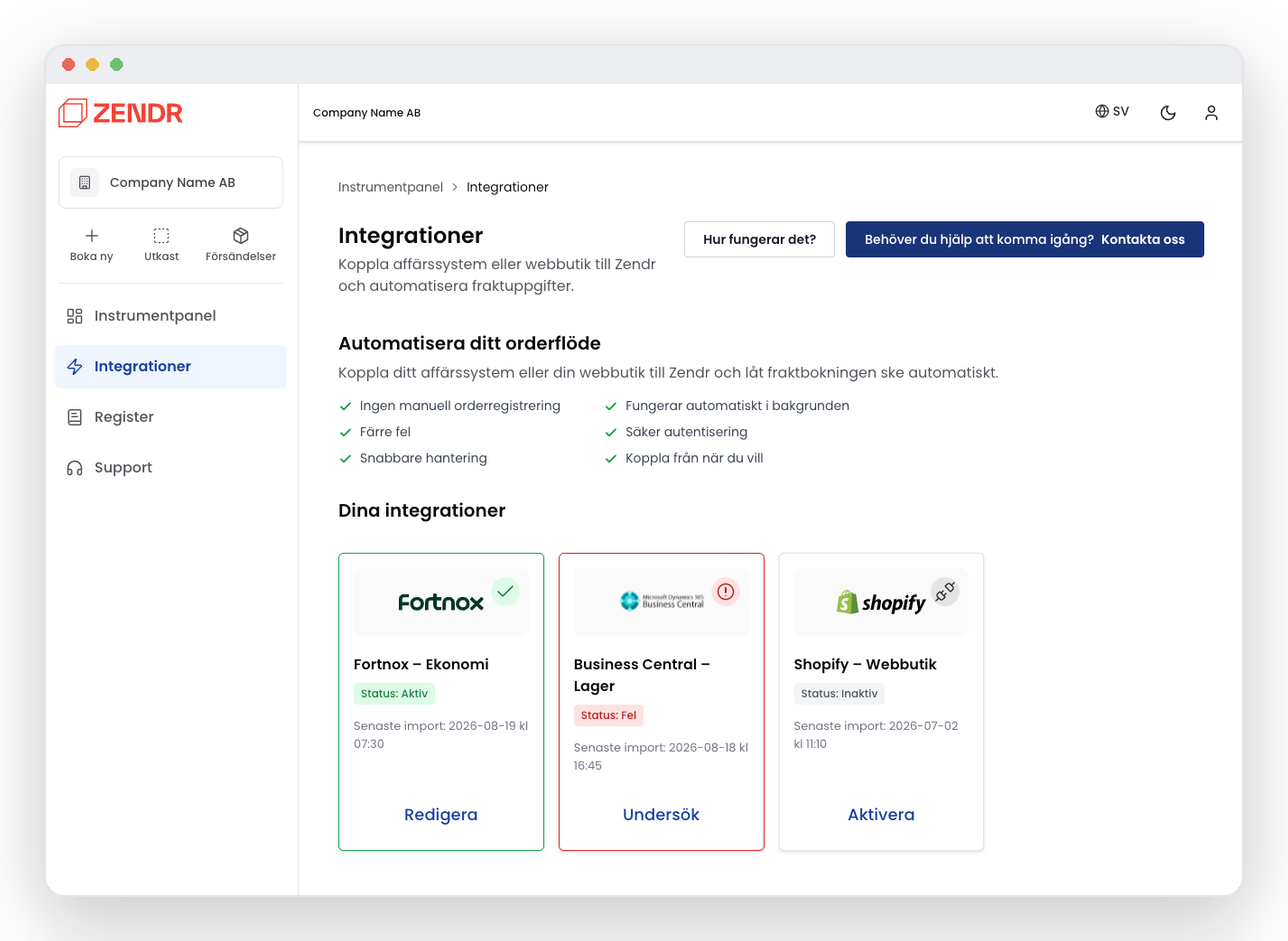Screen dimensions: 1288x941
Task: Click the Ingen manuell orderregistrering item
Action: click(450, 406)
